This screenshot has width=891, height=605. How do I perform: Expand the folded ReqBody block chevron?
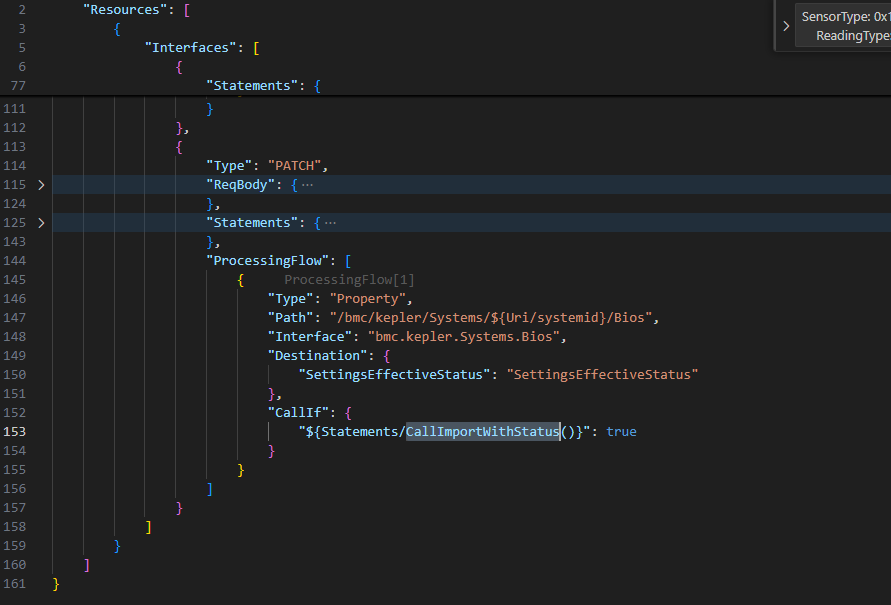pos(41,185)
